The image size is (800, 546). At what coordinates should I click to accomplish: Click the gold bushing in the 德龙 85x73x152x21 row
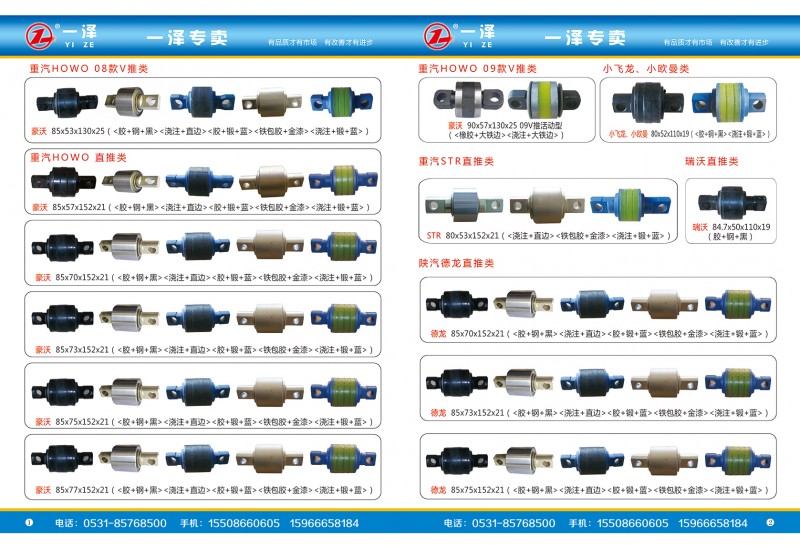664,384
